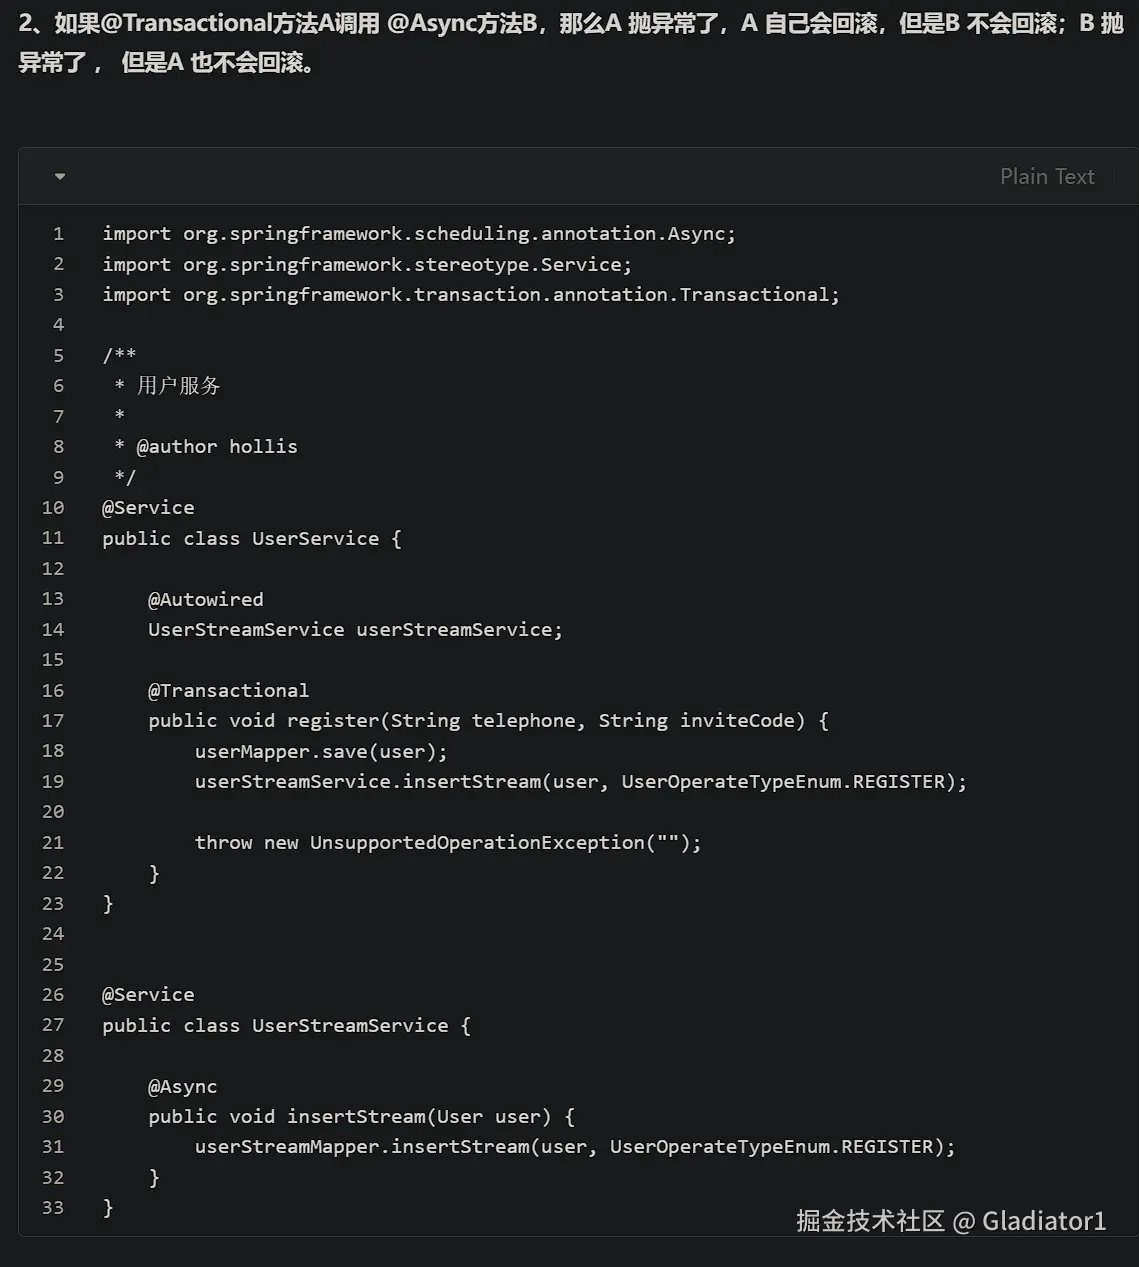The height and width of the screenshot is (1267, 1139).
Task: Click the @Async annotation in the code
Action: pyautogui.click(x=182, y=1087)
